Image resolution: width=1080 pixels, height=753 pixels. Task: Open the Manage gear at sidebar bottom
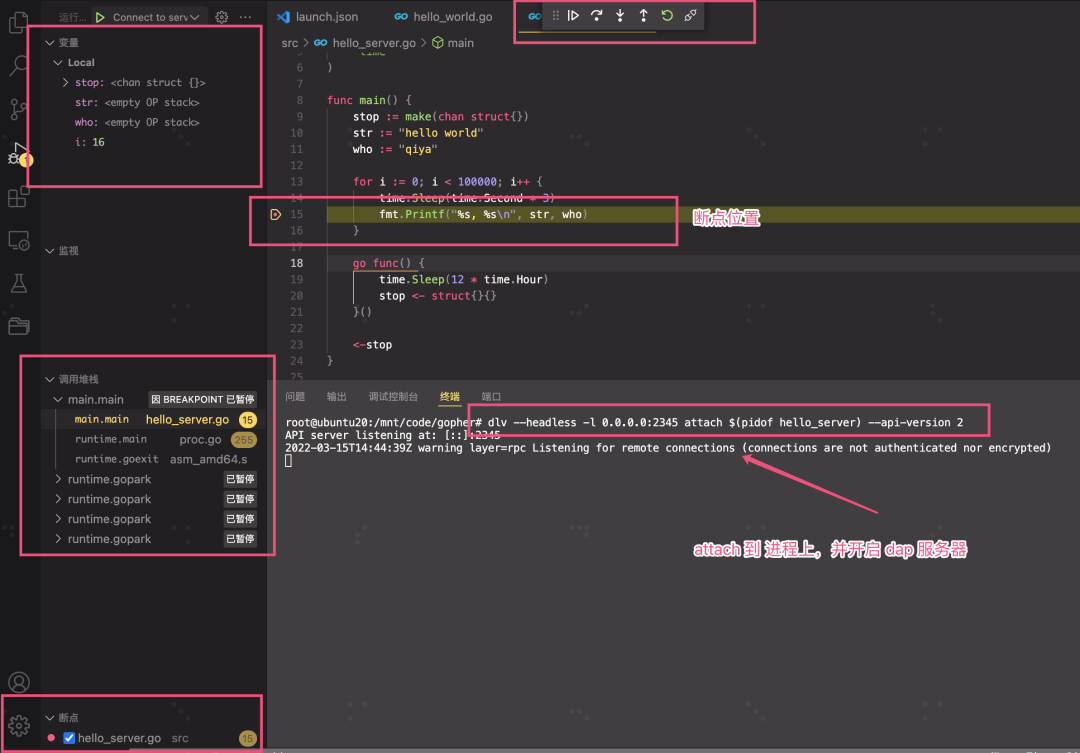click(x=19, y=725)
